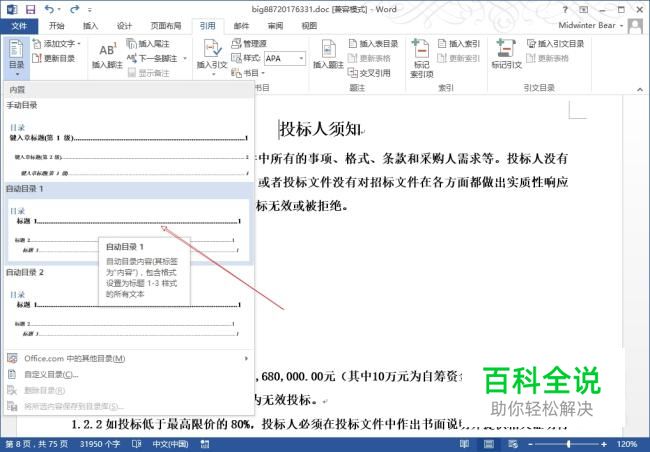
Task: Click the word count 31950 个字
Action: [x=100, y=444]
